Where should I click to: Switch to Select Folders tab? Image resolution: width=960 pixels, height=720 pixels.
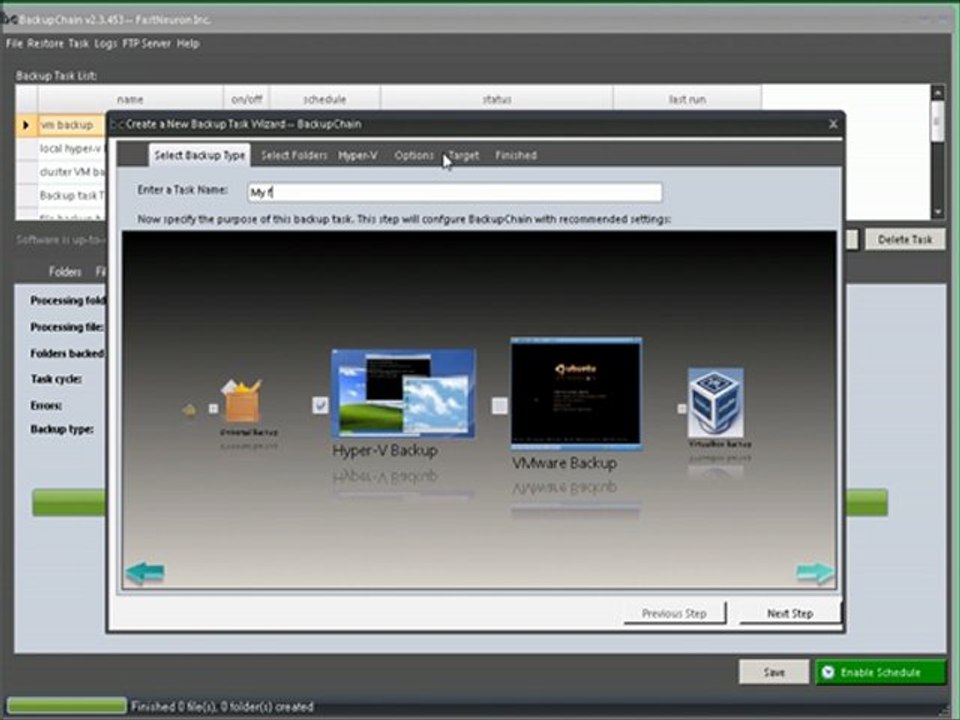point(294,156)
